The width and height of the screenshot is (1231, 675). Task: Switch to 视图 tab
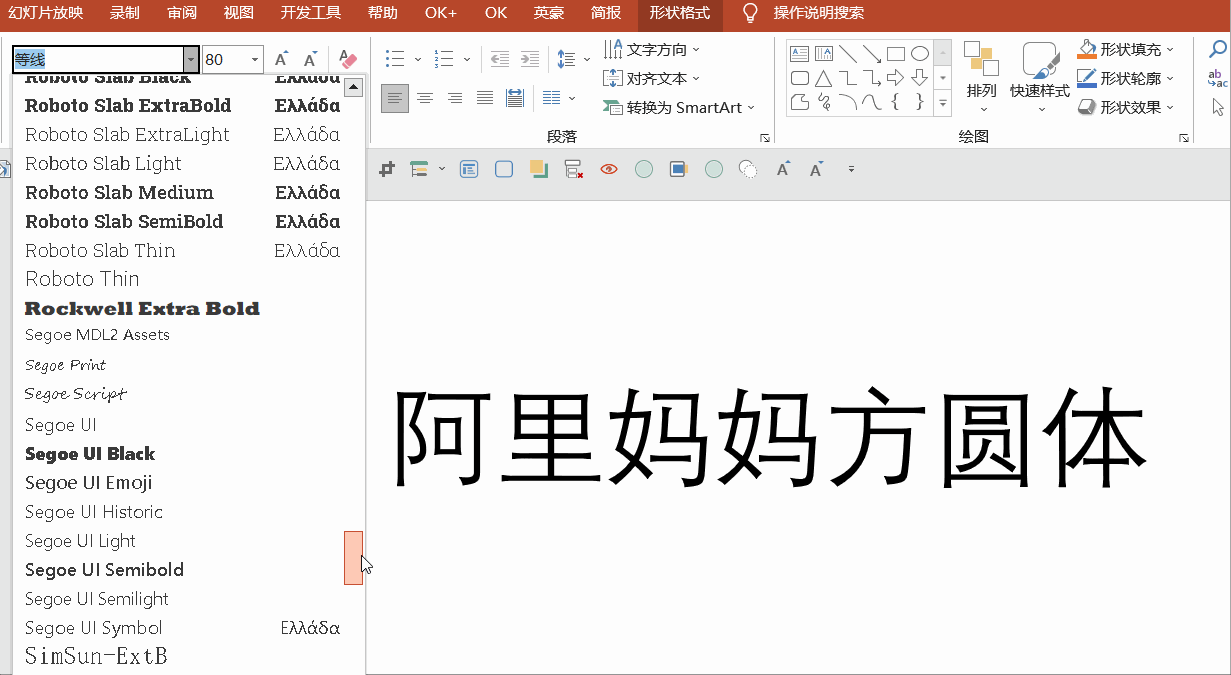(239, 13)
